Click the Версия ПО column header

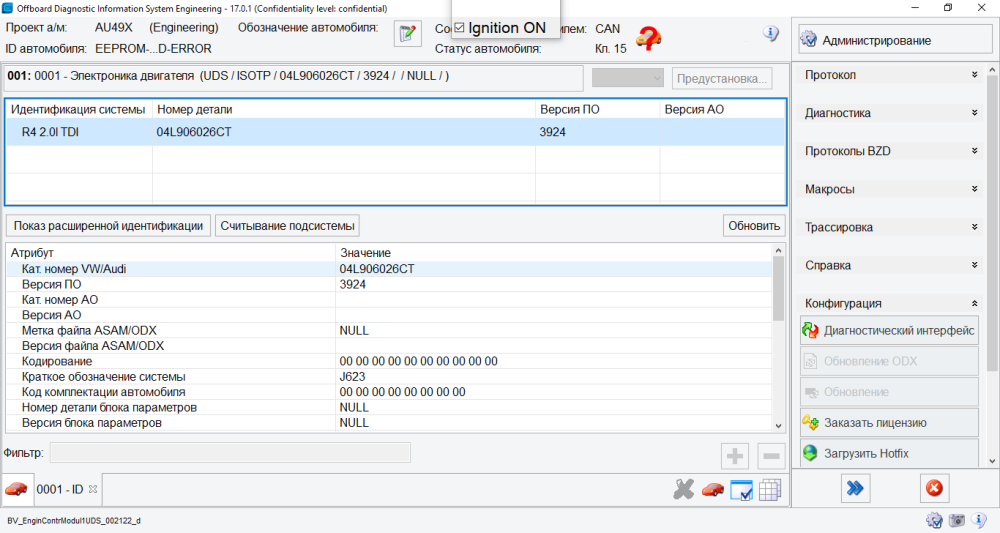(x=598, y=109)
